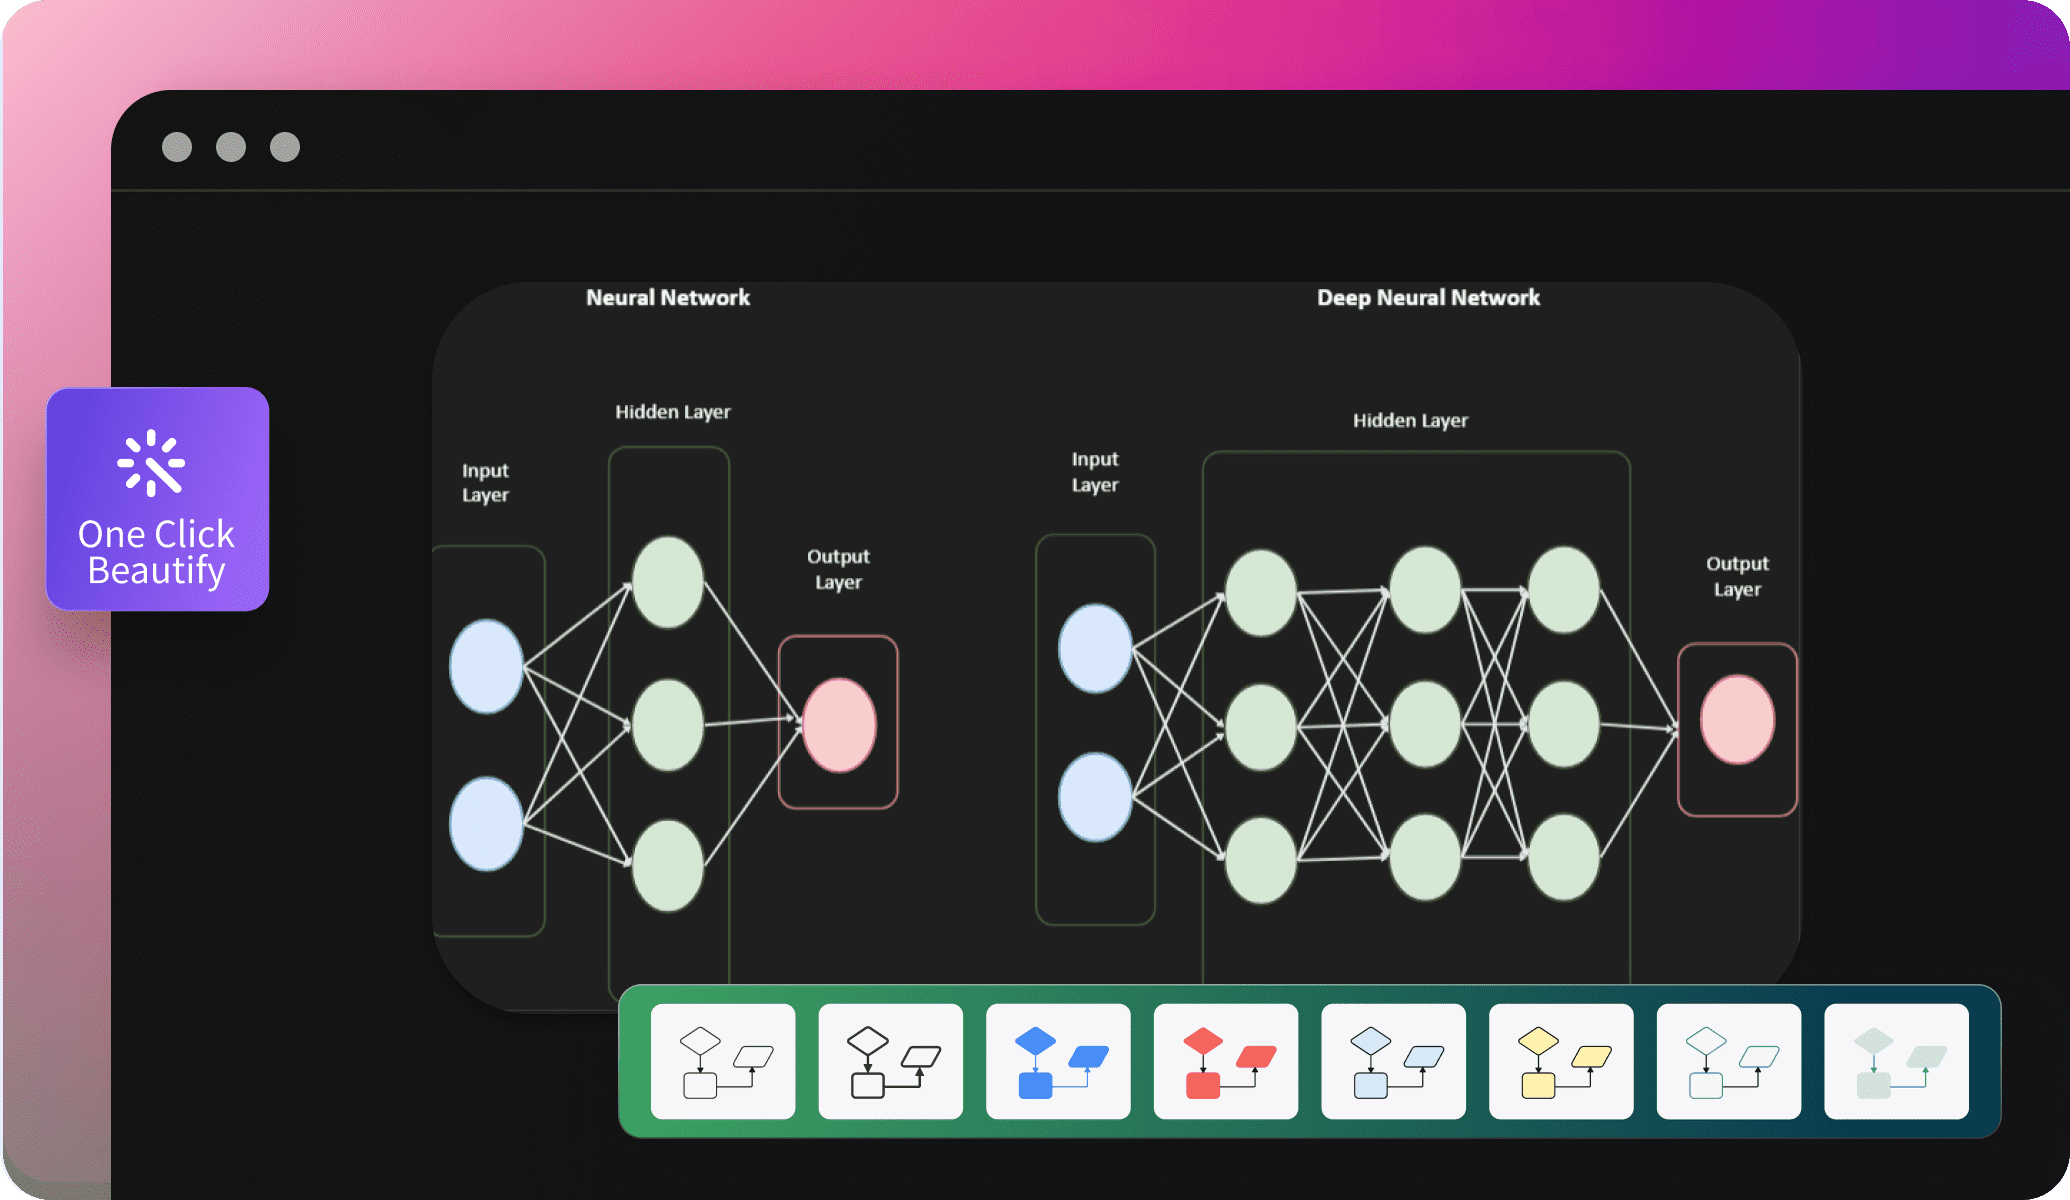Viewport: 2070px width, 1200px height.
Task: Select Output Layer label in Neural Network
Action: click(838, 569)
